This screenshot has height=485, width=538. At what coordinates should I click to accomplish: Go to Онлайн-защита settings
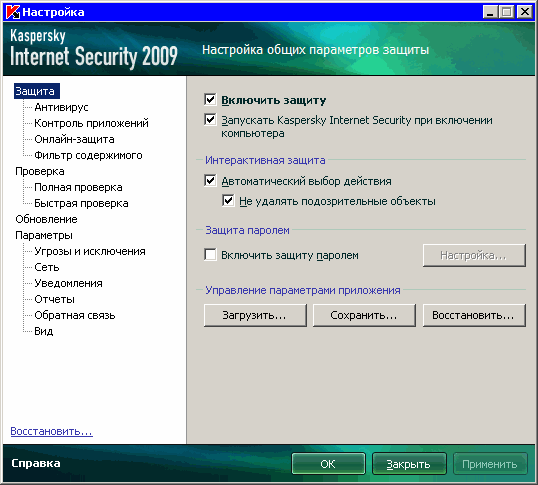pos(74,139)
